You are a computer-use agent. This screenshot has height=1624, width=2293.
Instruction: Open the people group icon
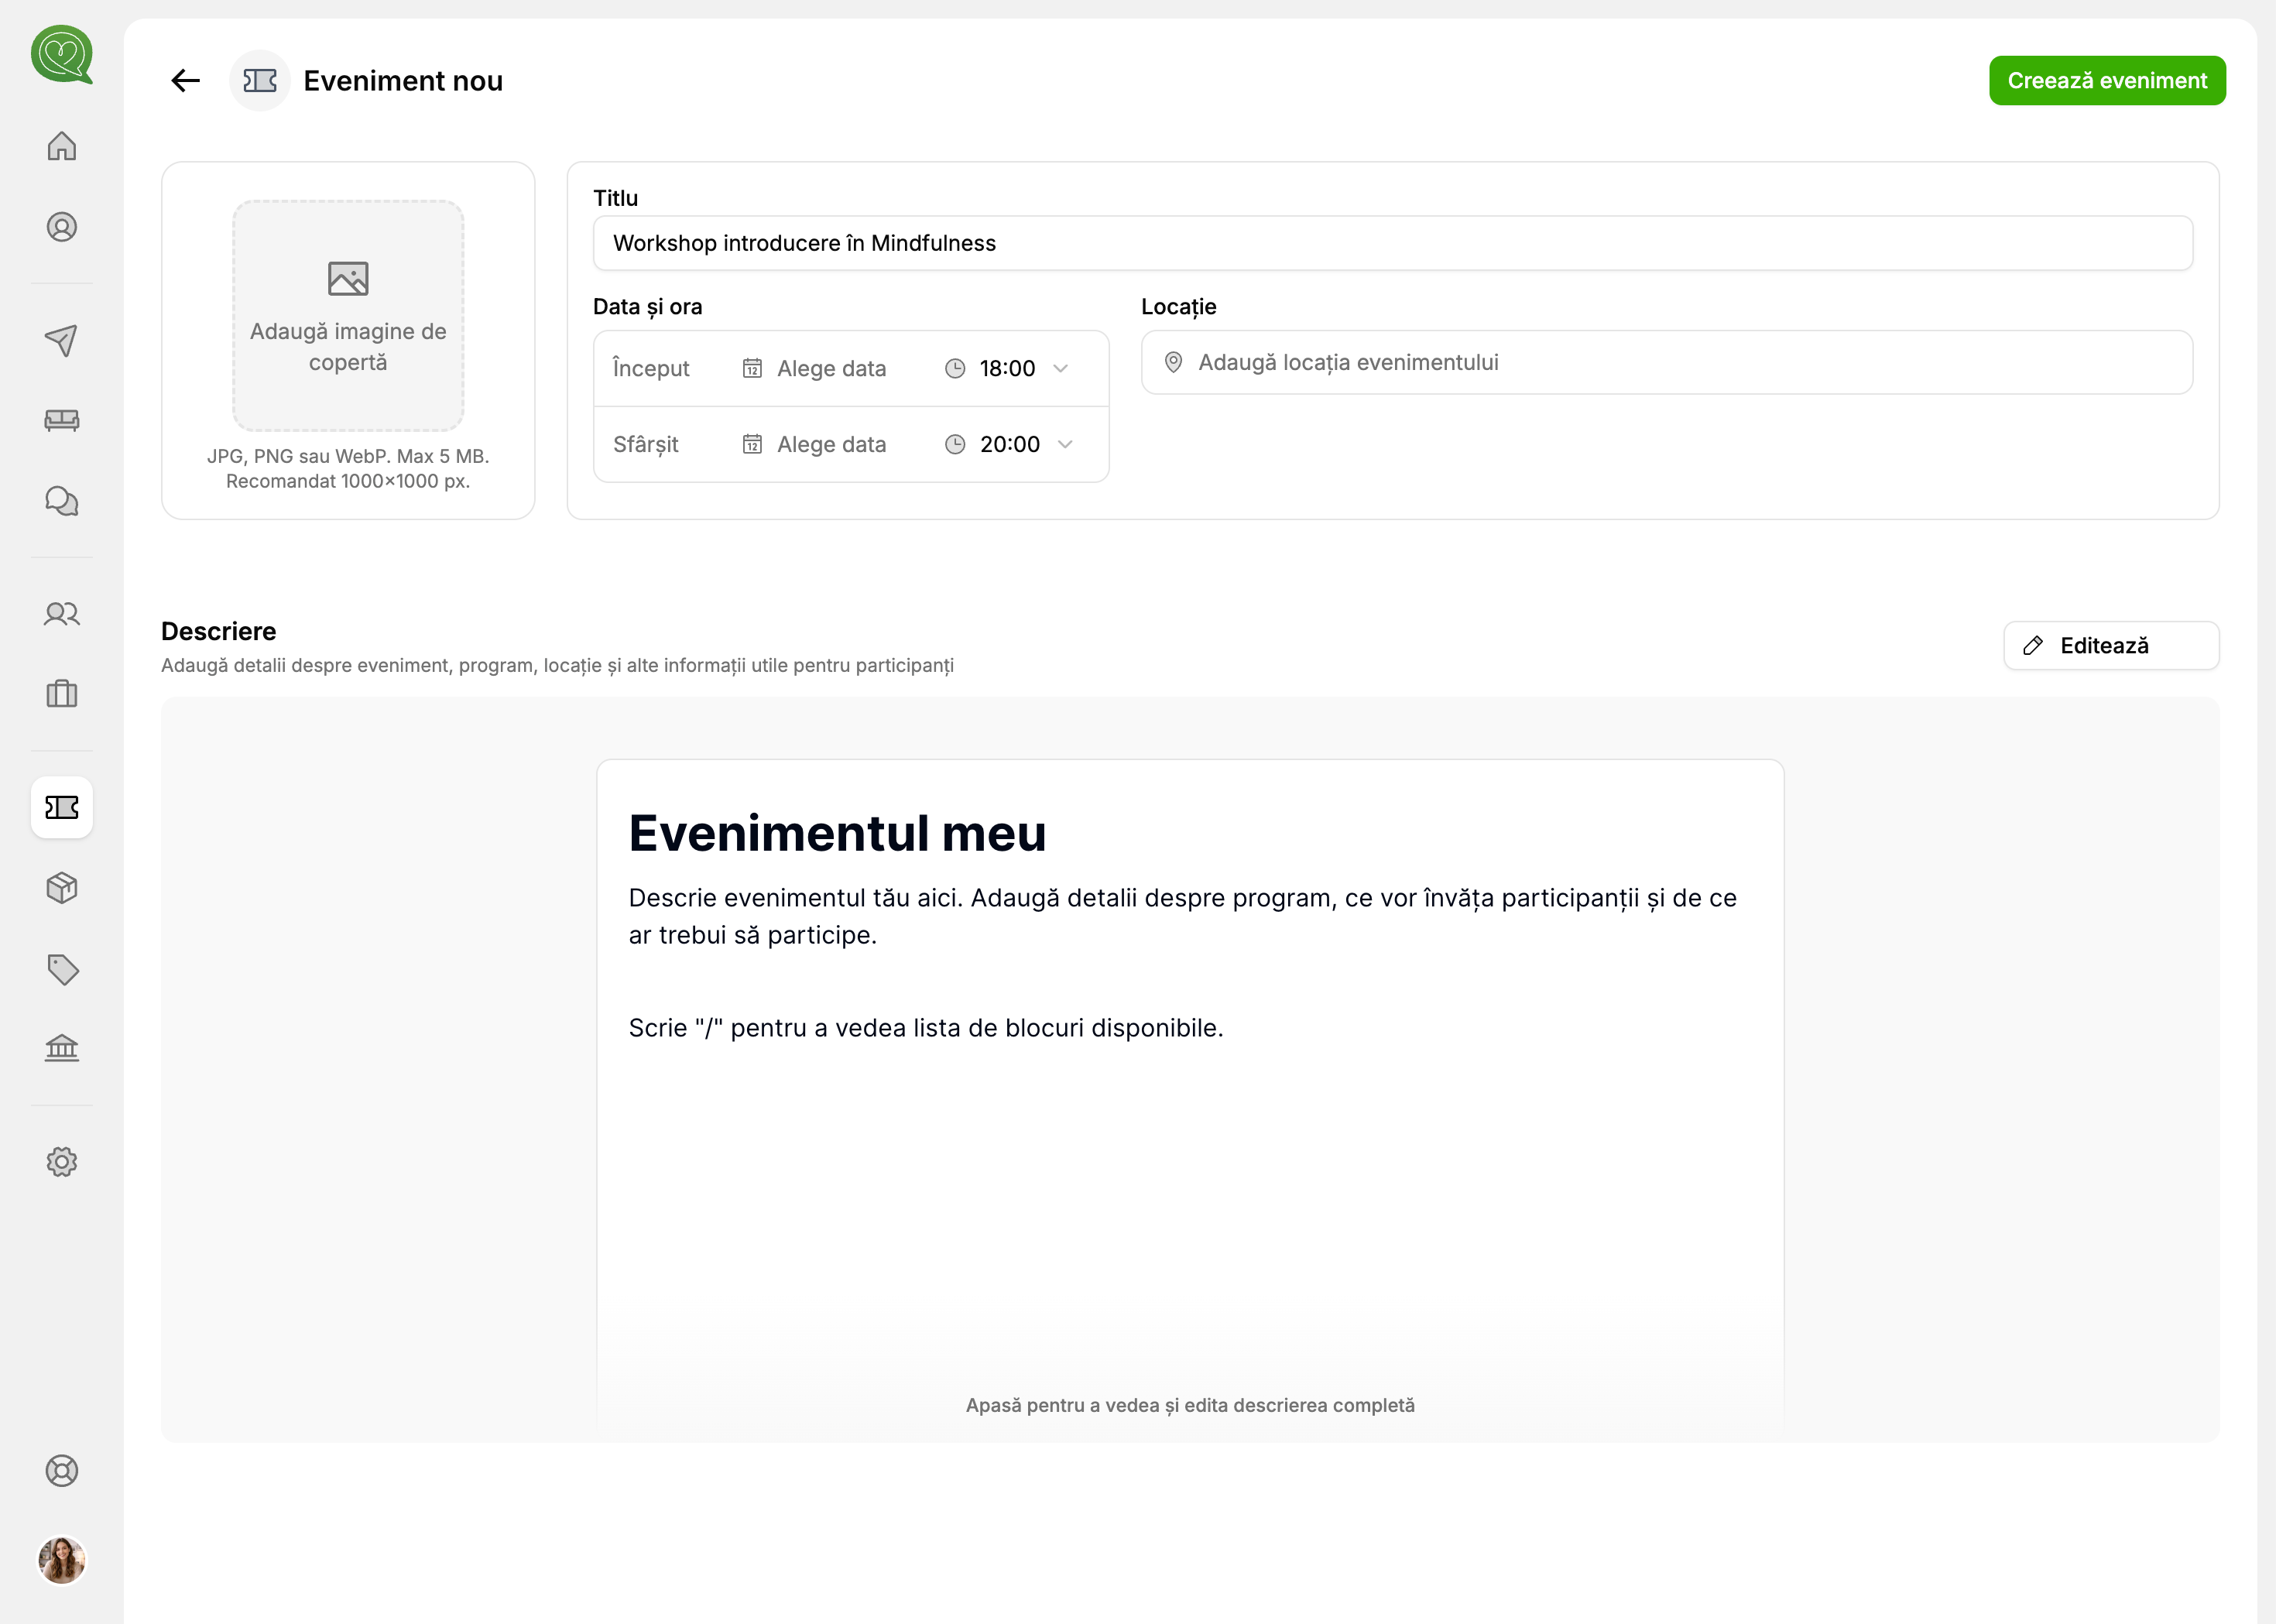point(62,614)
